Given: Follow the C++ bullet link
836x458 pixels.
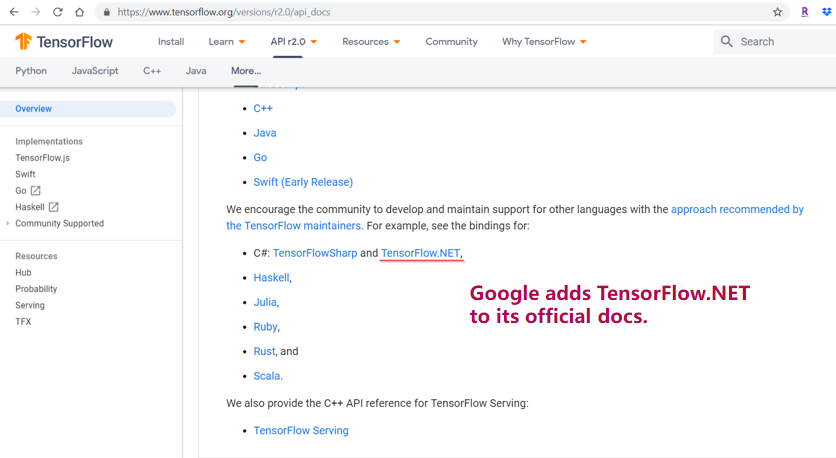Looking at the screenshot, I should click(x=263, y=108).
